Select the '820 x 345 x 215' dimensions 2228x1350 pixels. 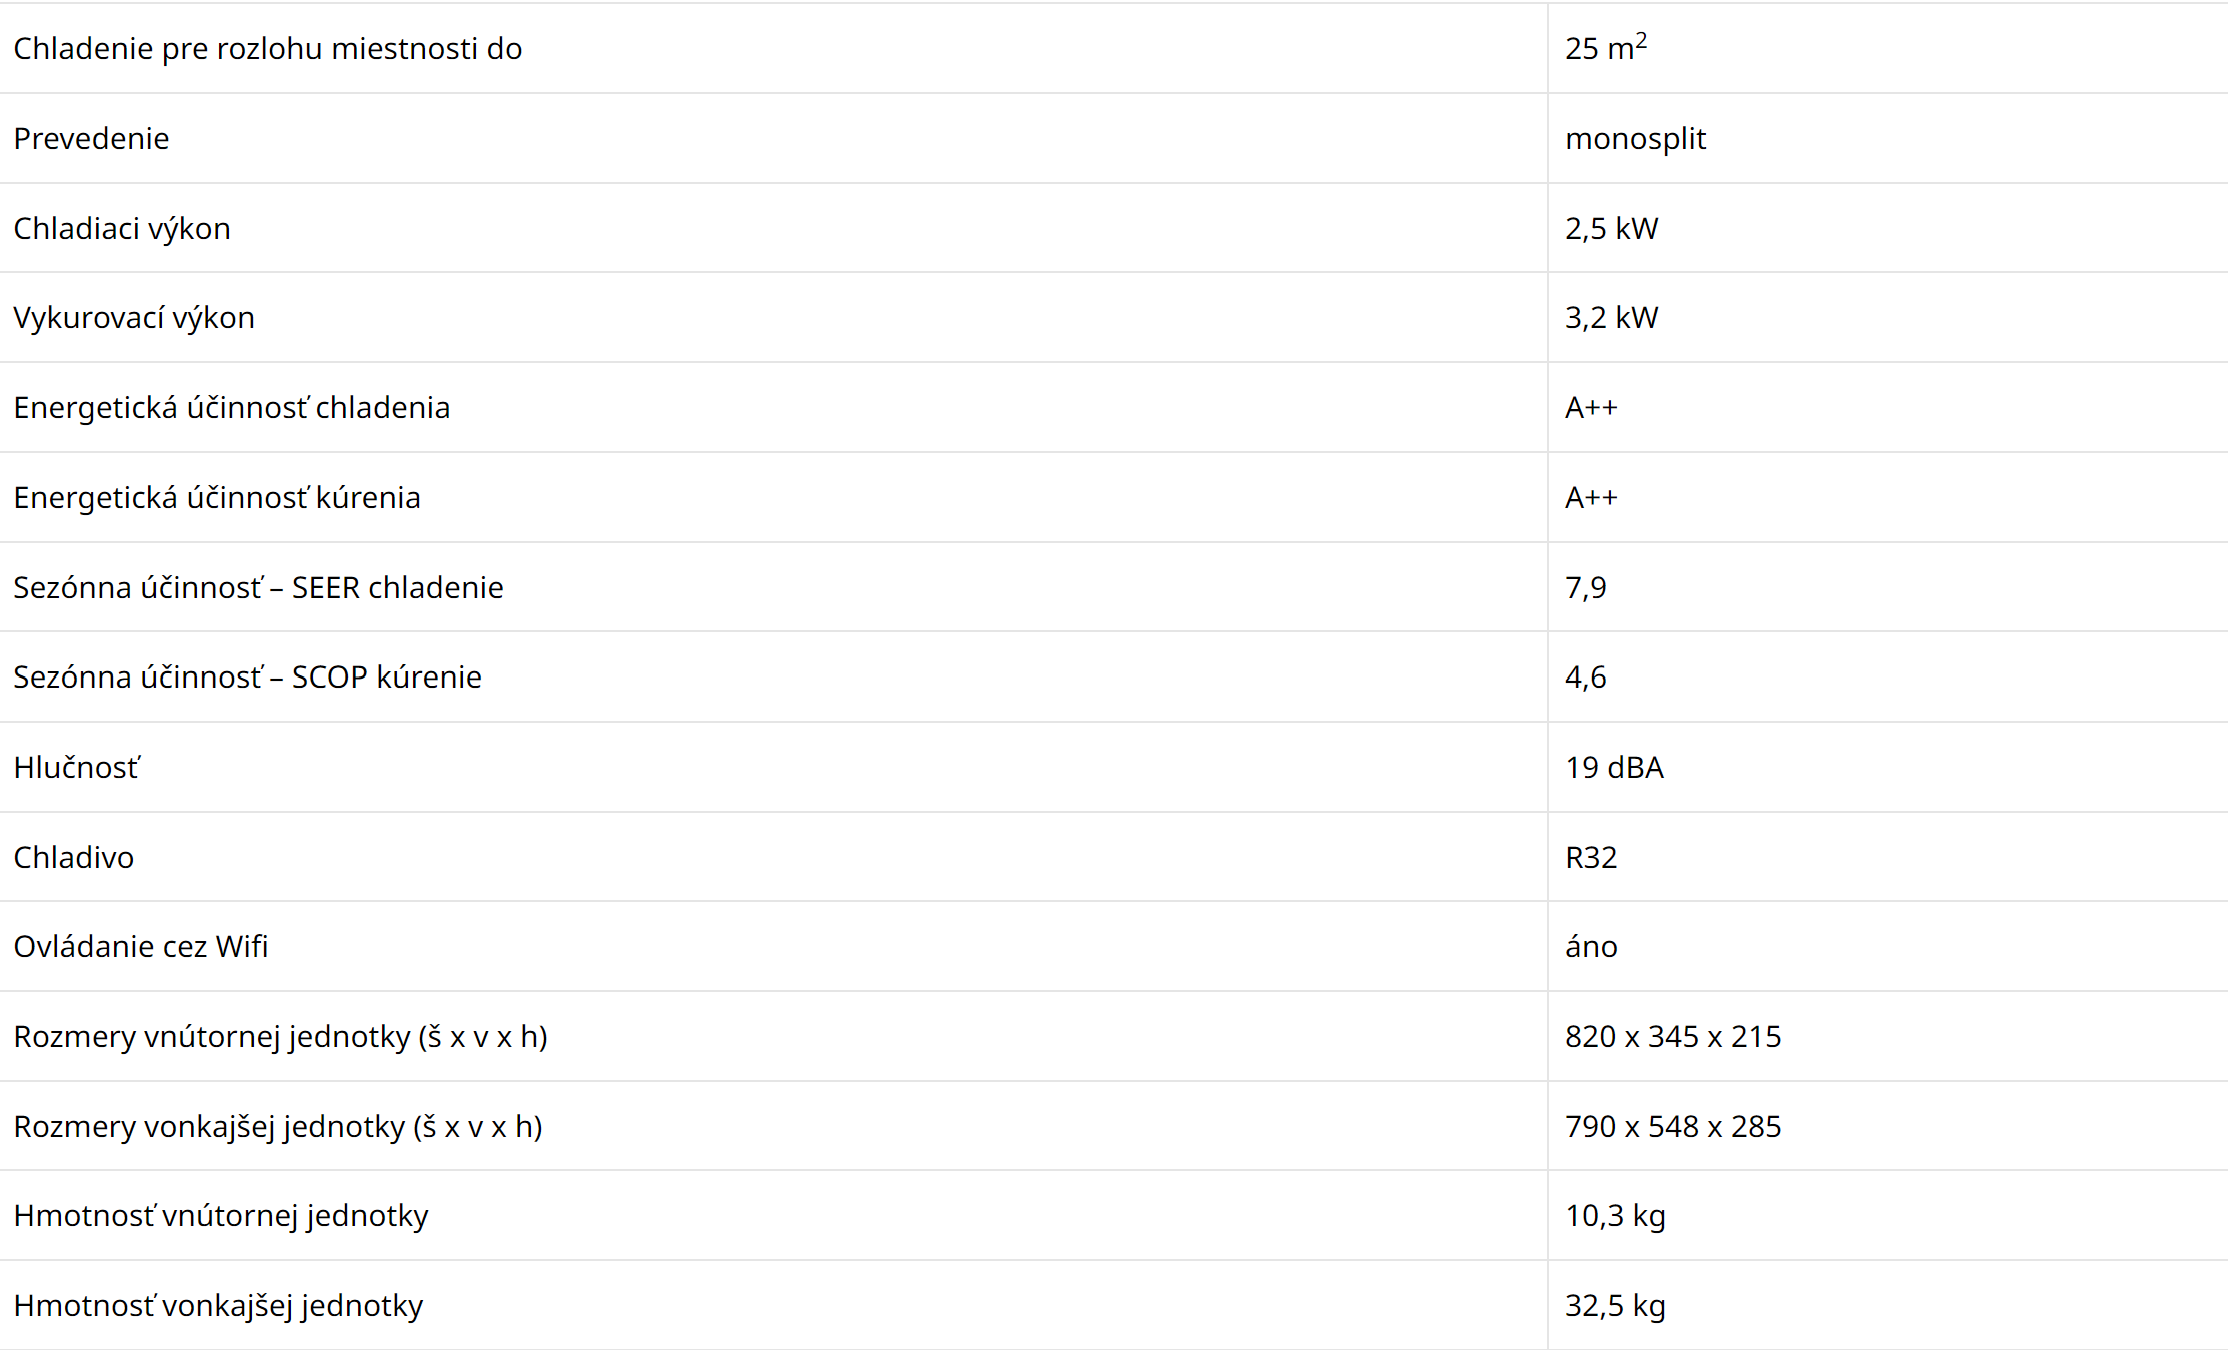click(x=1673, y=1036)
